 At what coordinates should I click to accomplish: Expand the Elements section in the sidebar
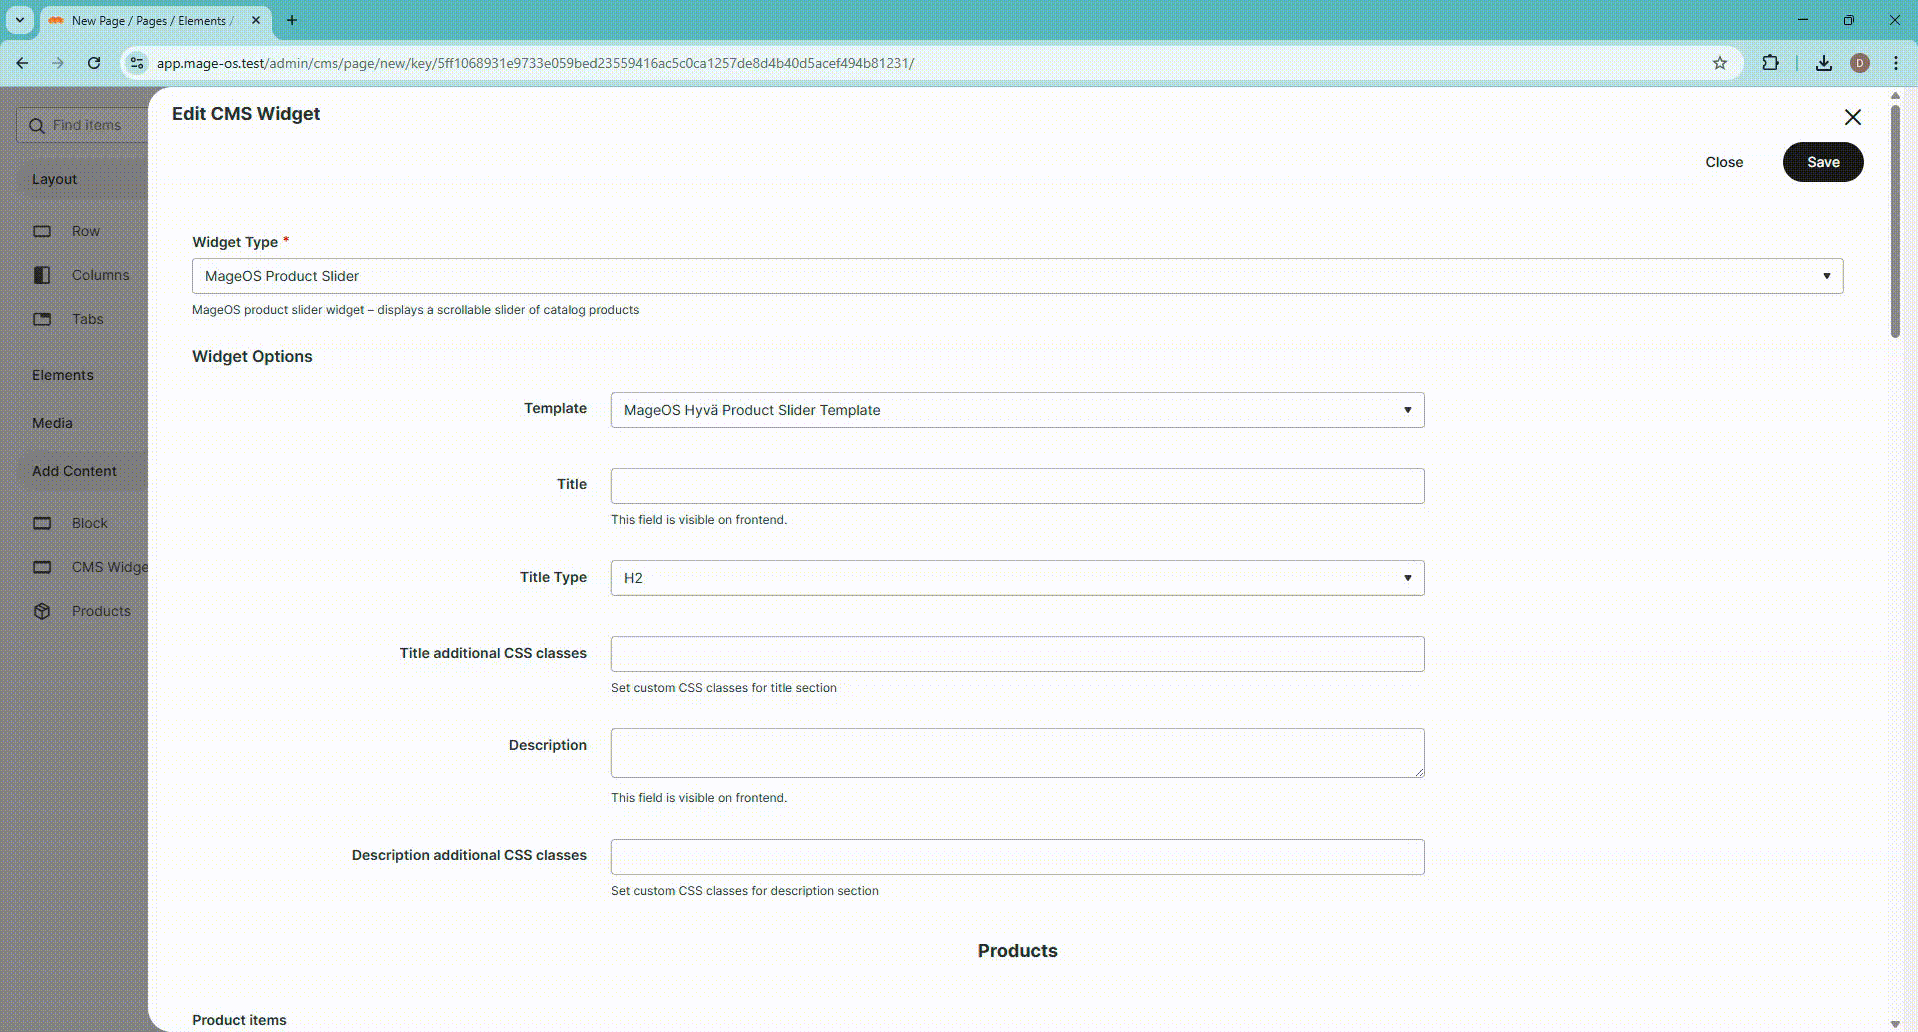(x=62, y=374)
